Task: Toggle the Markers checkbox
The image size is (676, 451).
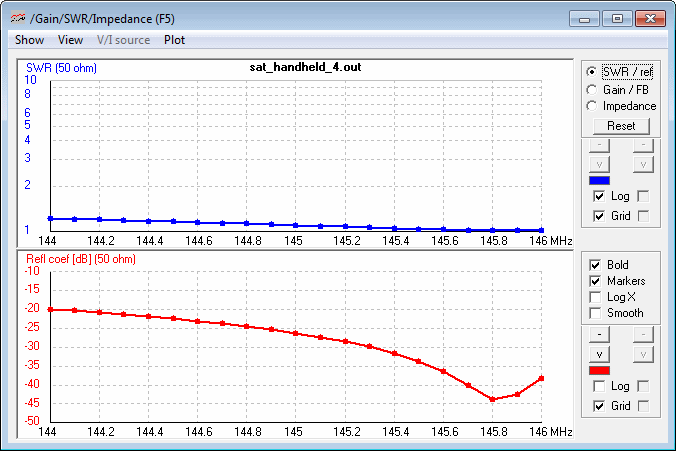Action: [x=595, y=281]
